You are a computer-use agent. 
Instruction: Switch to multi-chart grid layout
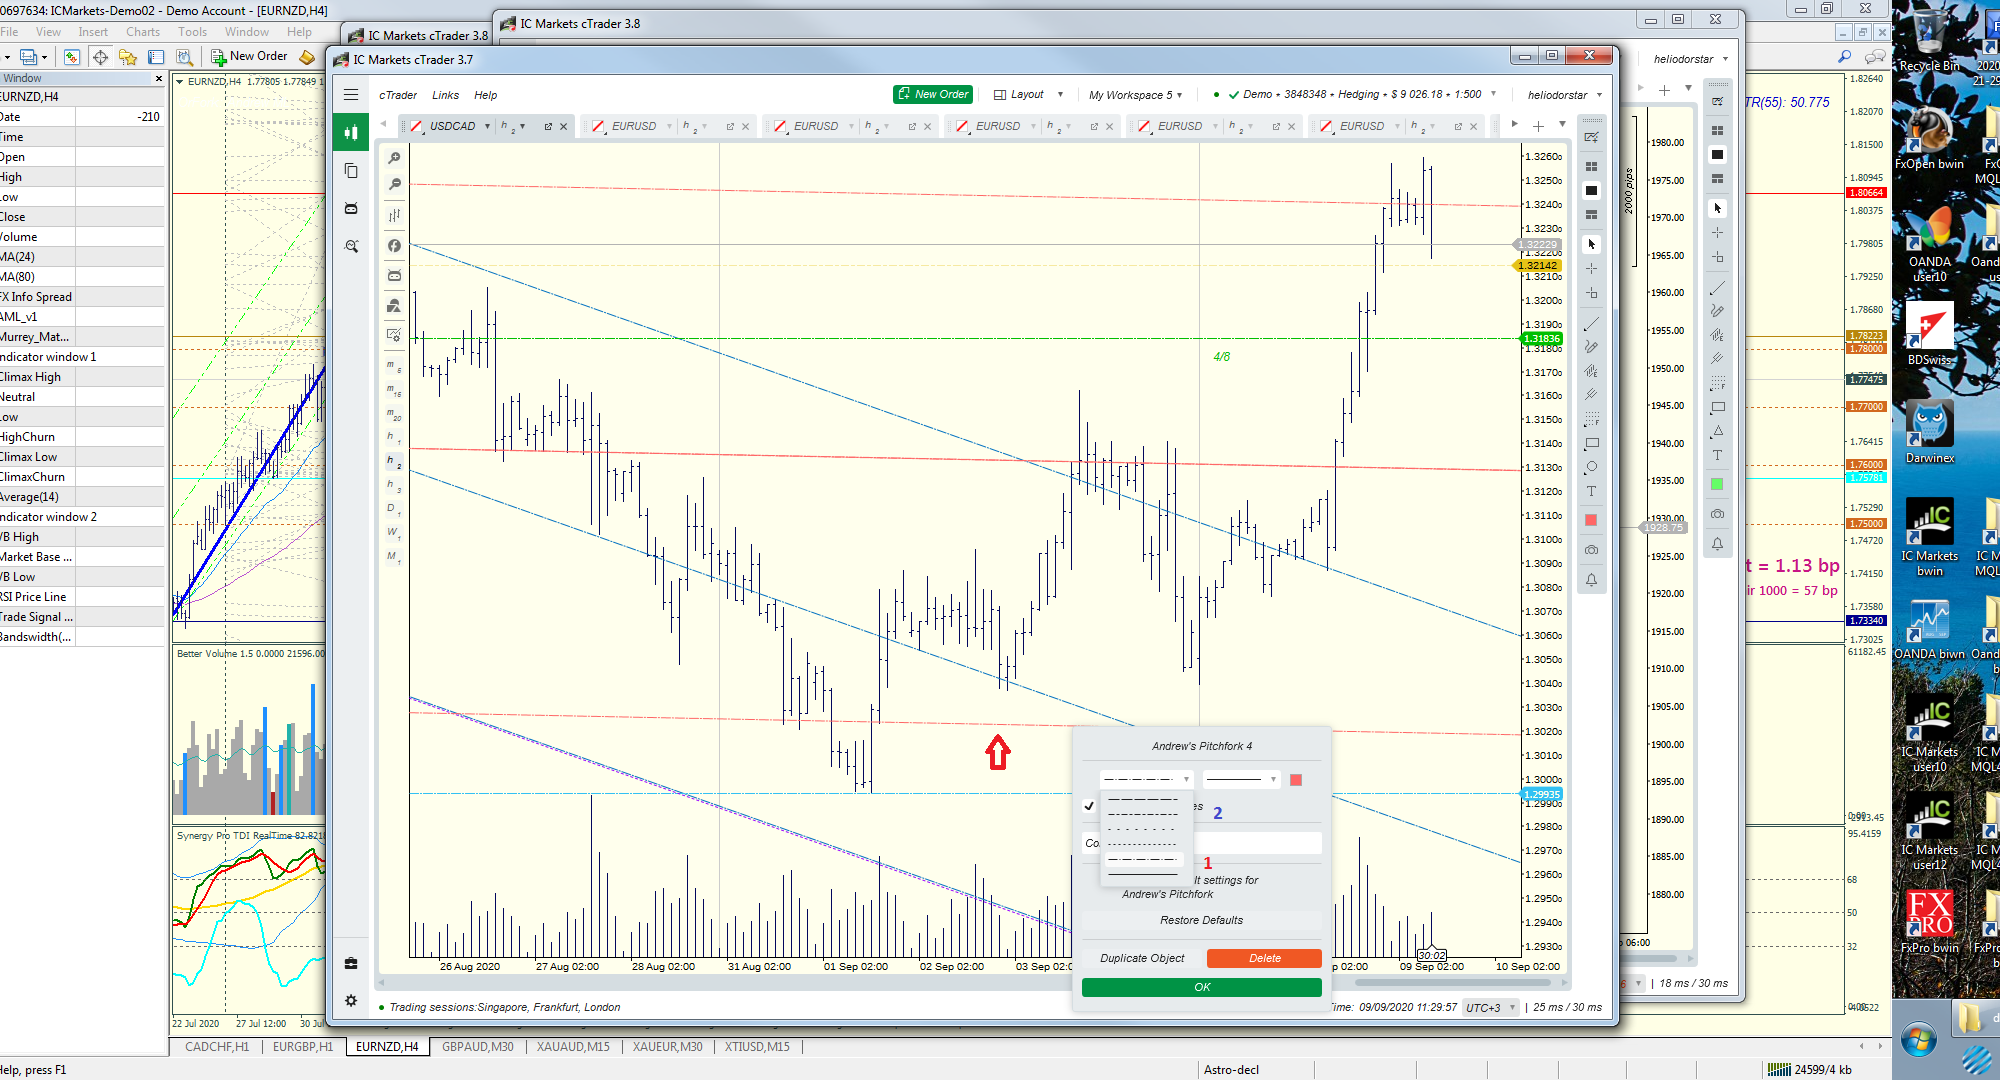click(x=1591, y=166)
